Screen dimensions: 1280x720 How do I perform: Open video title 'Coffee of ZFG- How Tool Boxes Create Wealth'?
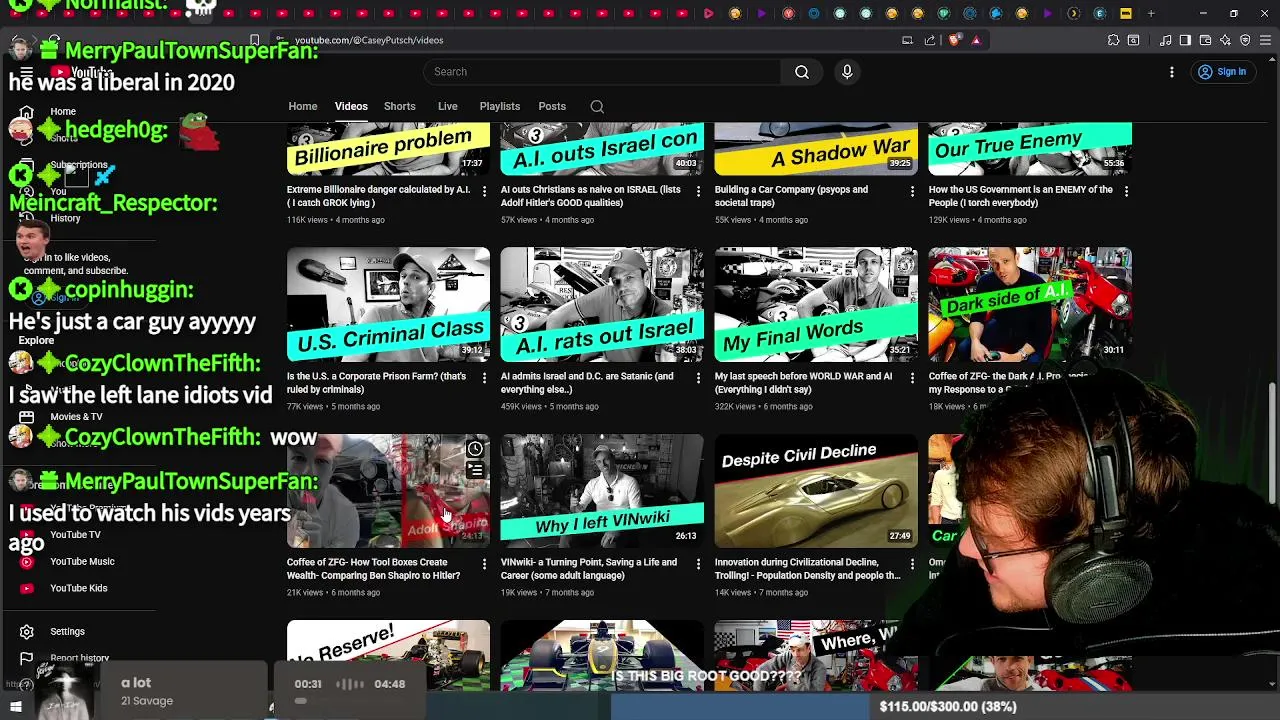pos(374,569)
